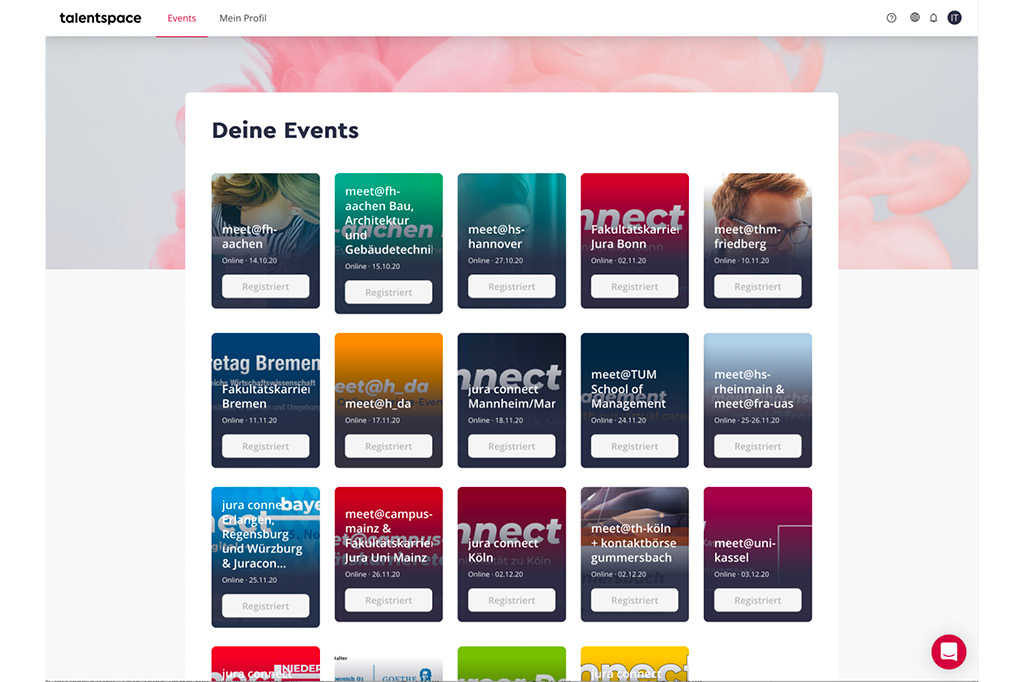Click Registriert on meet@TUM School of Management card

[634, 446]
